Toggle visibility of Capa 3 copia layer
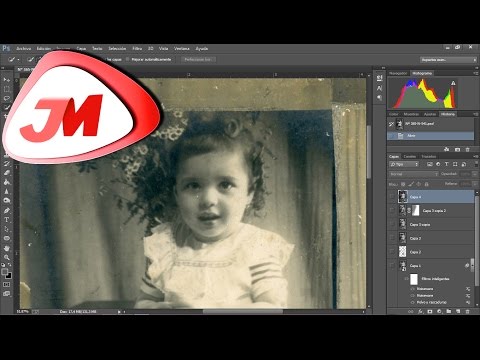The height and width of the screenshot is (360, 480). (392, 224)
